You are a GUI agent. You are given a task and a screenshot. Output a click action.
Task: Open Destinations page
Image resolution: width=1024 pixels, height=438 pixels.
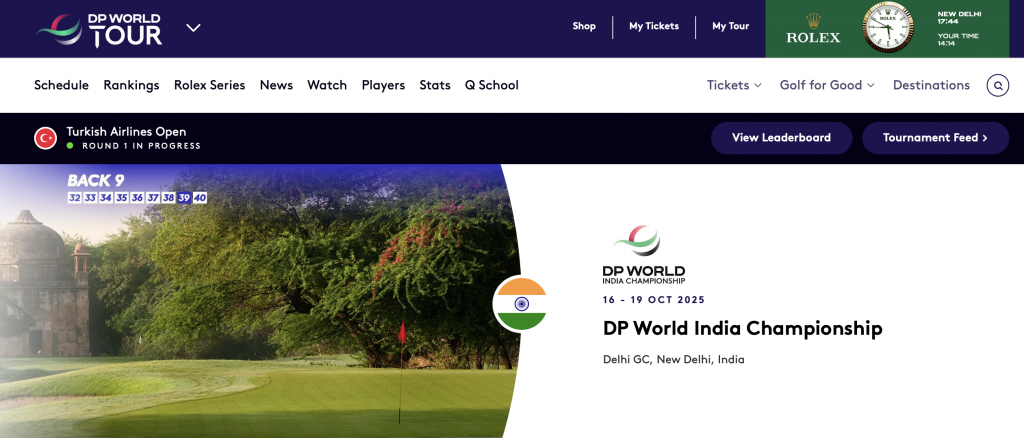(931, 85)
